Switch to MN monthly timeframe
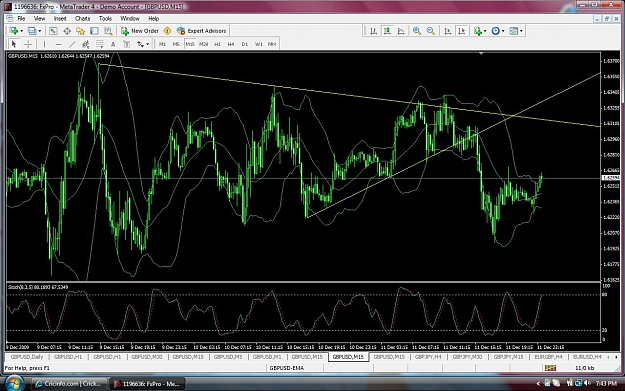625x391 pixels. [272, 44]
